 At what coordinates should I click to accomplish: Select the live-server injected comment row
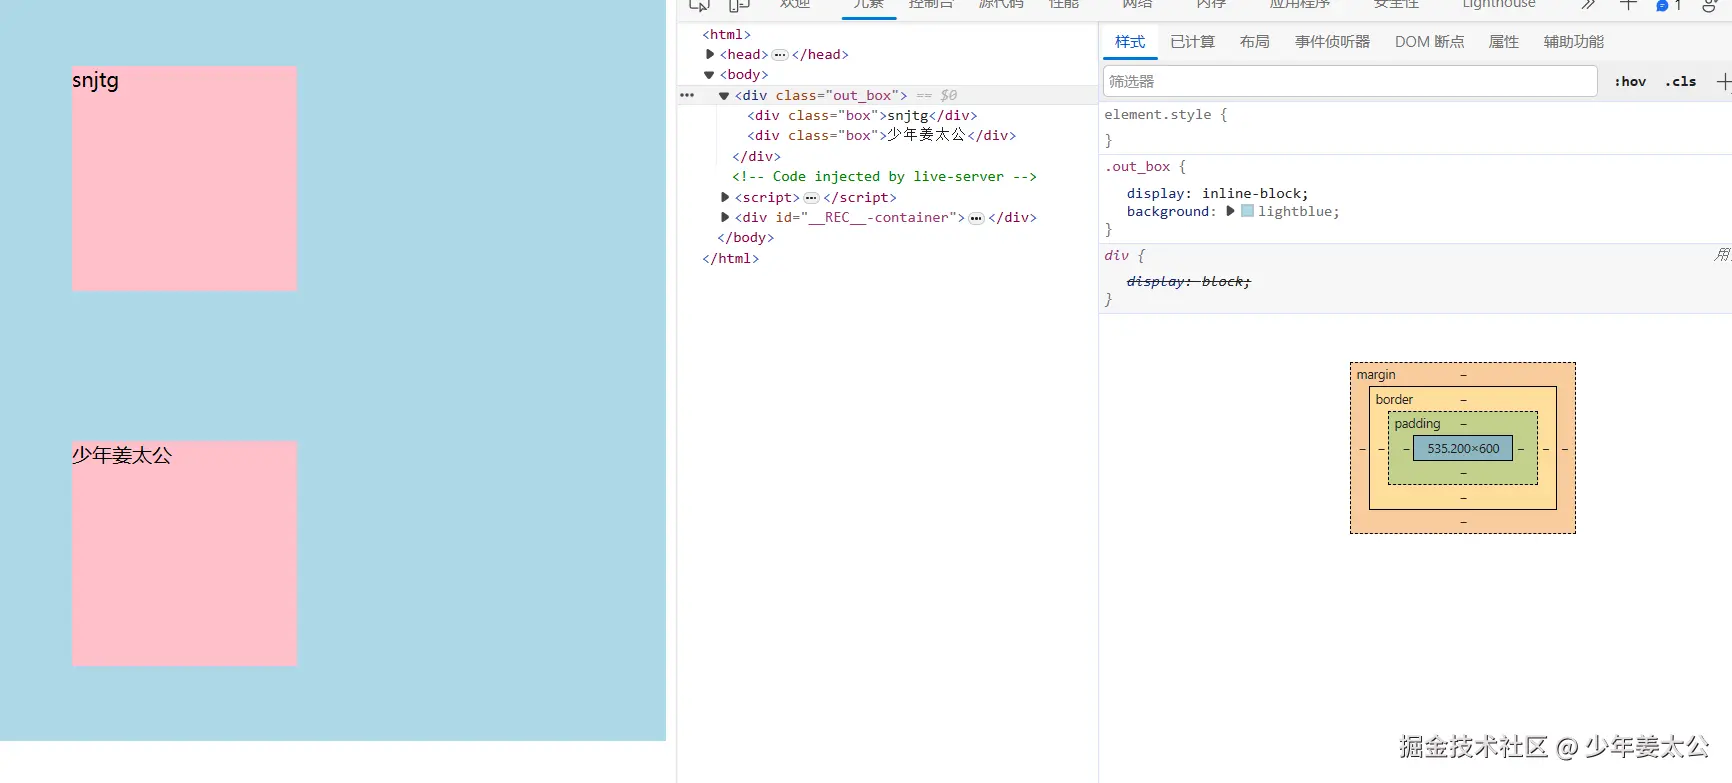884,177
